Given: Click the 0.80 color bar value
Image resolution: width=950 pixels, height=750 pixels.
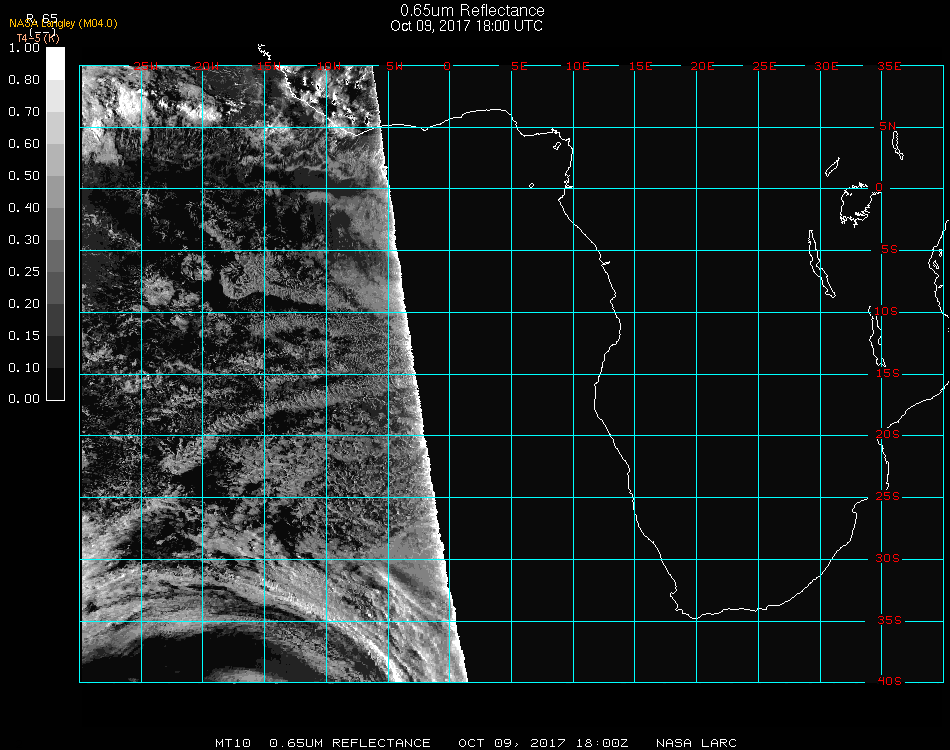Looking at the screenshot, I should 24,80.
